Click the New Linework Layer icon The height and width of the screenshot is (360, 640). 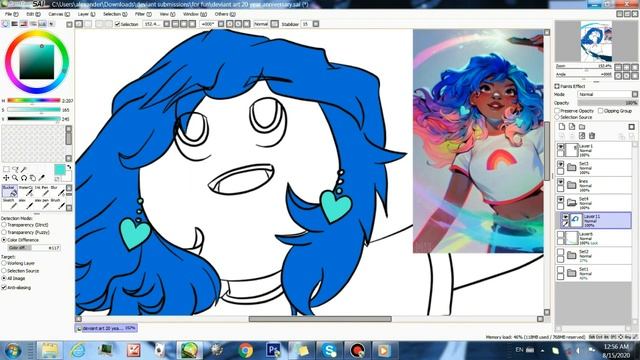pyautogui.click(x=572, y=127)
